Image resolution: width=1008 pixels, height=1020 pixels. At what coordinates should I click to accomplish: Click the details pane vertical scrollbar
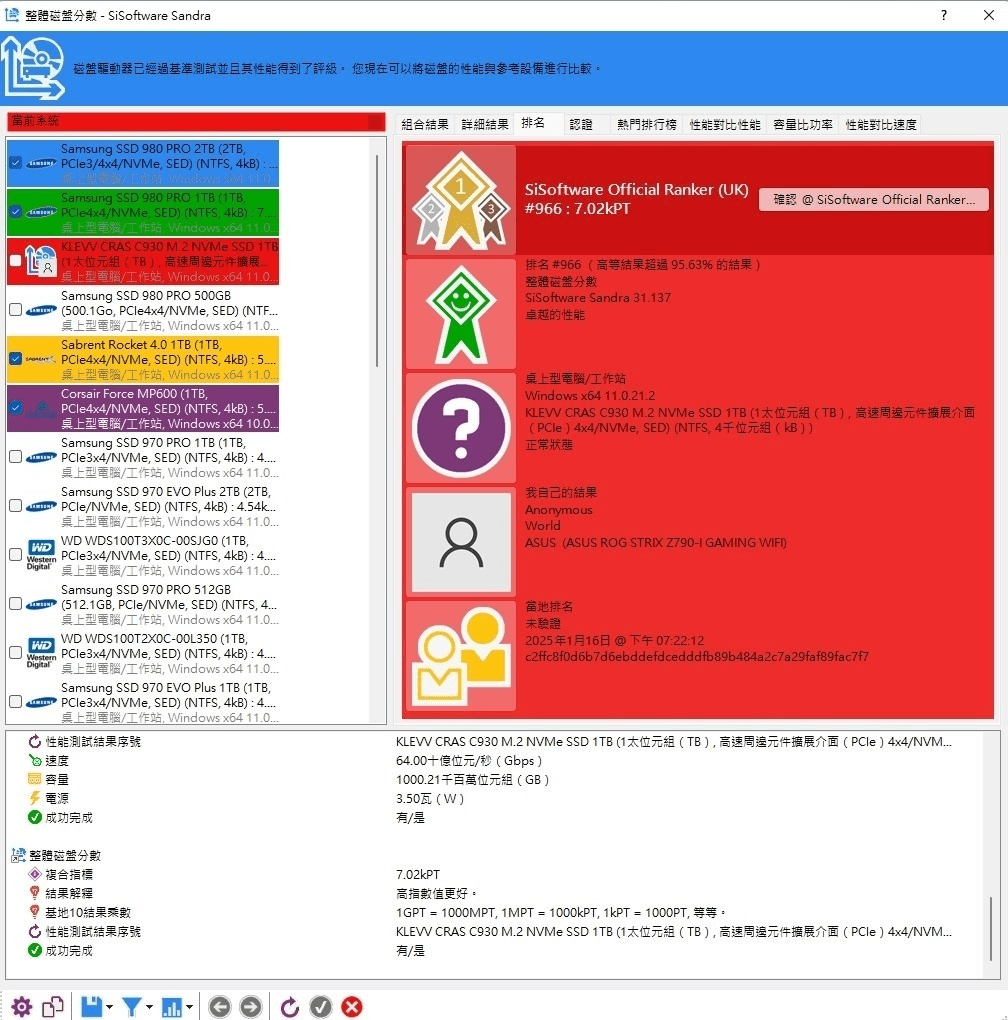991,928
